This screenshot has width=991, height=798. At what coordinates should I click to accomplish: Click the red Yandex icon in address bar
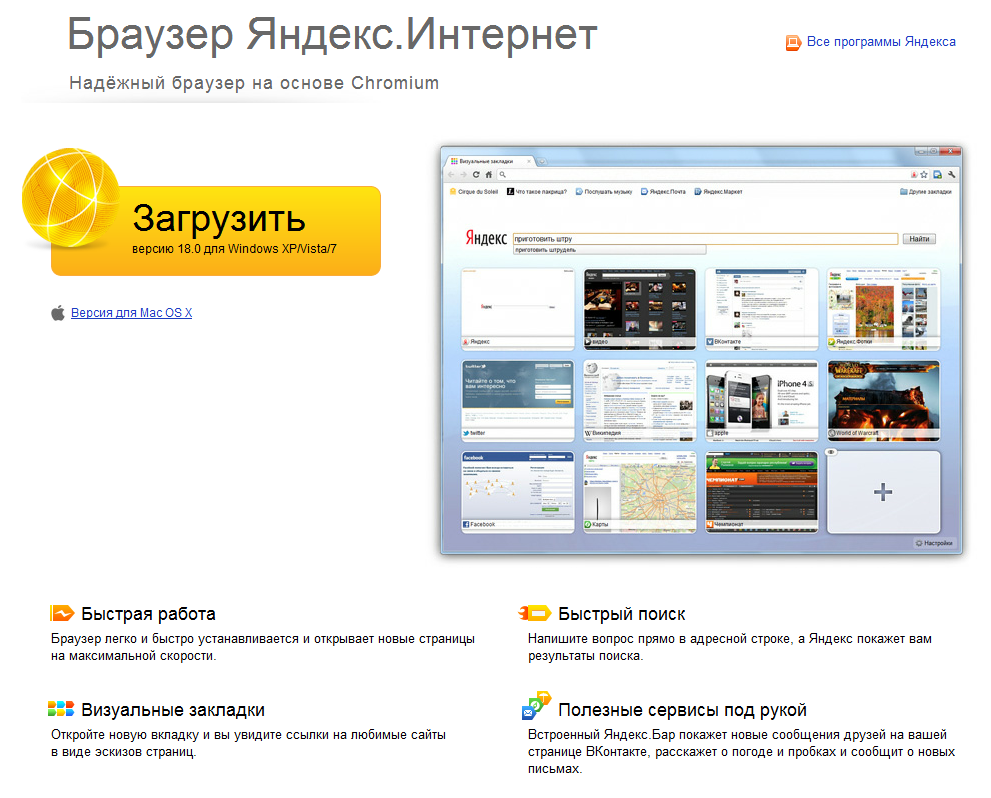[914, 174]
